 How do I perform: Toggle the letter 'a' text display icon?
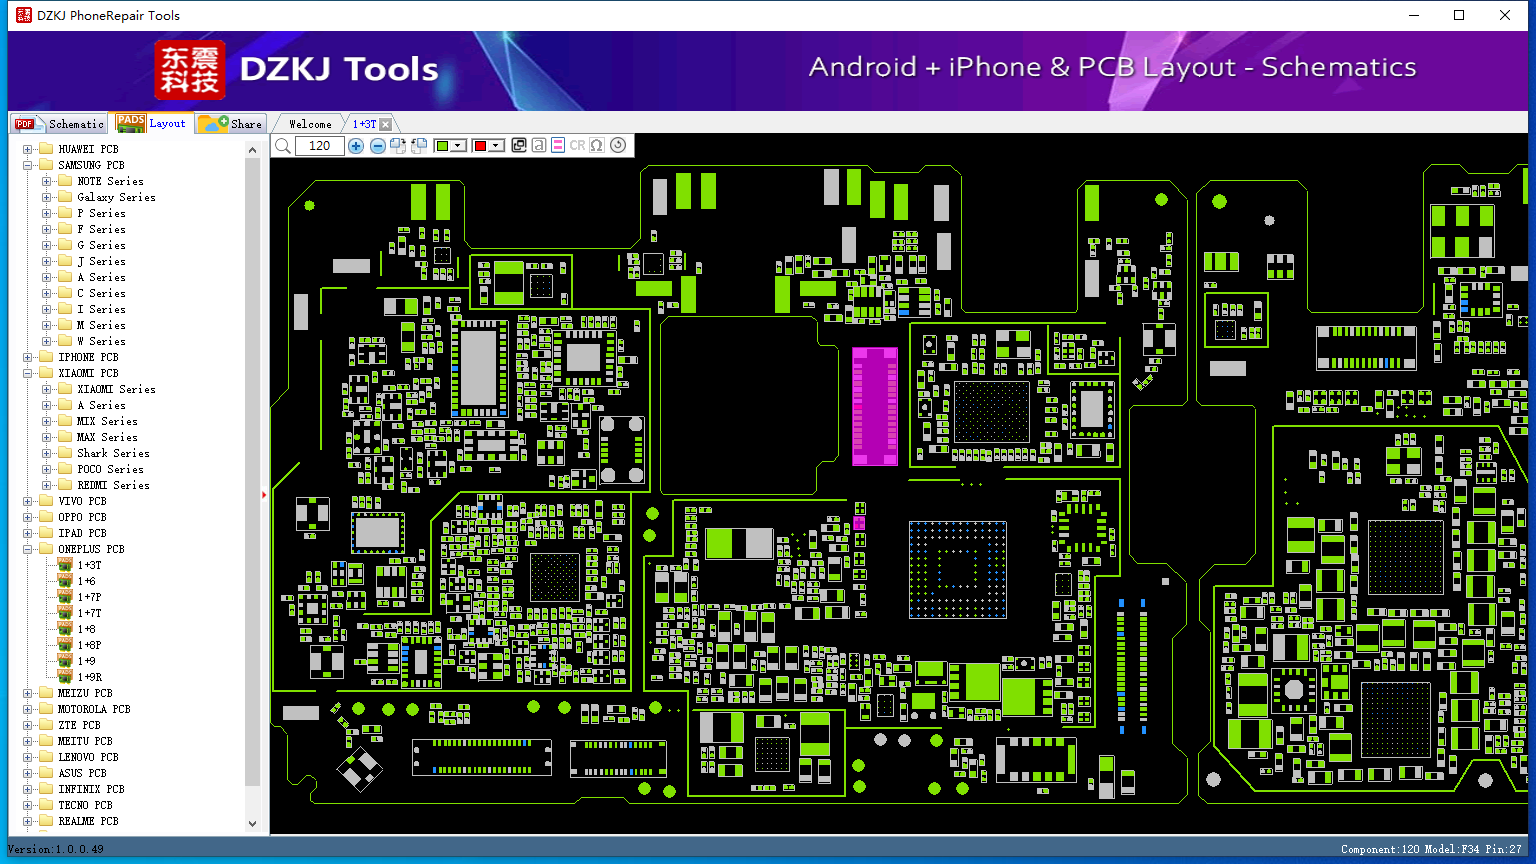(x=539, y=145)
